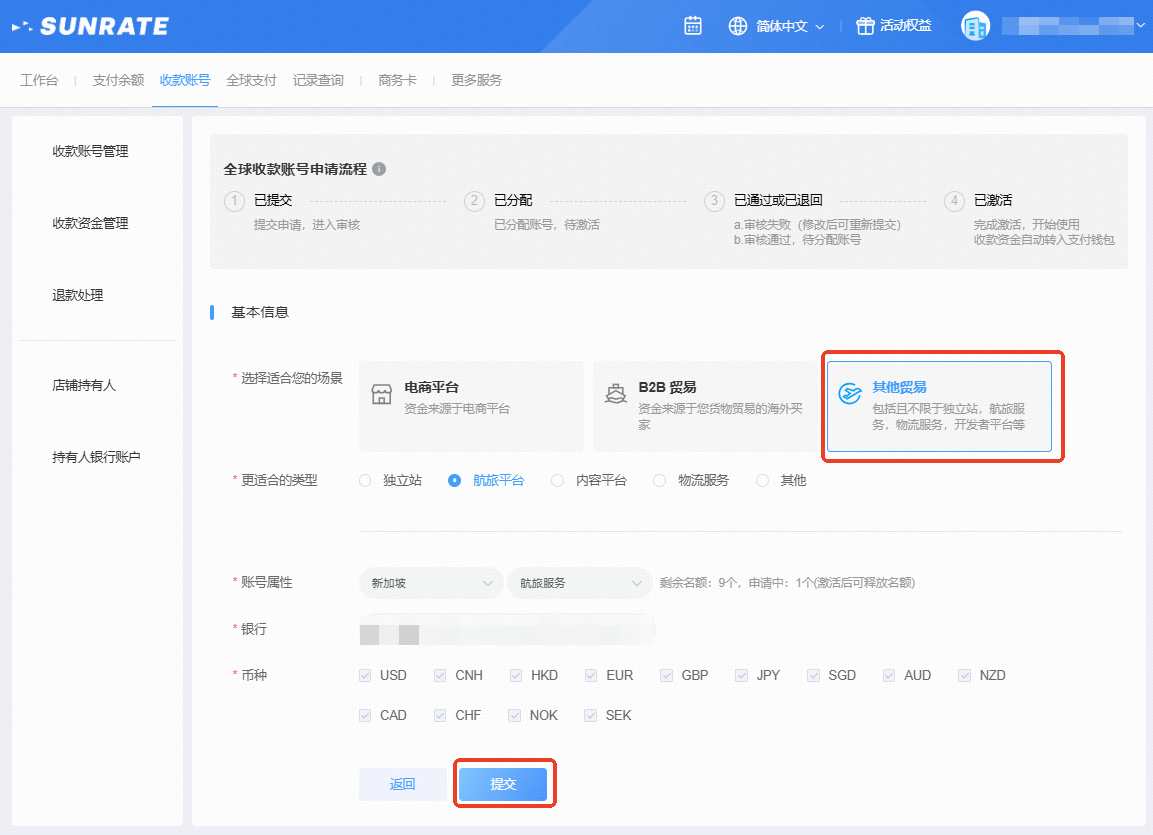Click the 返回 back button
Screen dimensions: 1153x835
point(402,785)
